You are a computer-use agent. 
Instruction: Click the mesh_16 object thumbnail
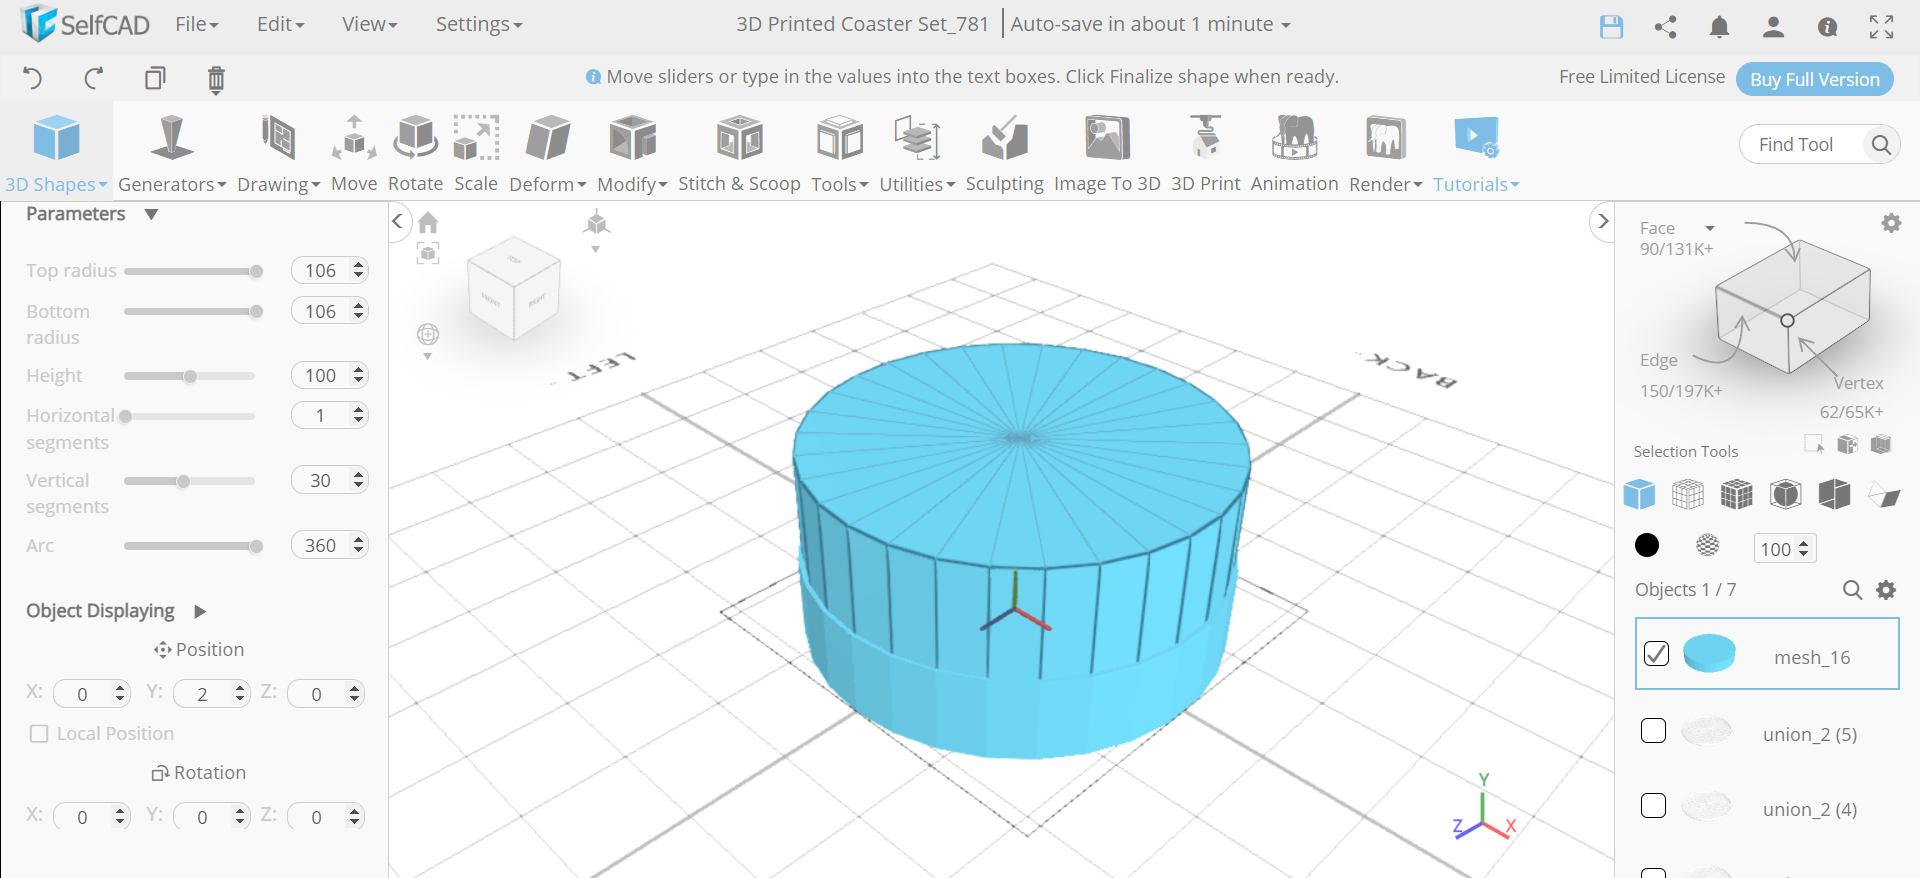point(1709,653)
